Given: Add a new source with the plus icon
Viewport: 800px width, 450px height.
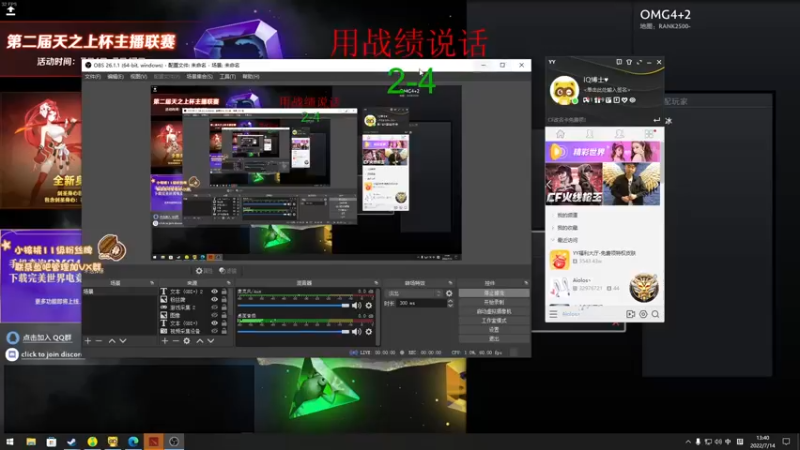Looking at the screenshot, I should [165, 341].
